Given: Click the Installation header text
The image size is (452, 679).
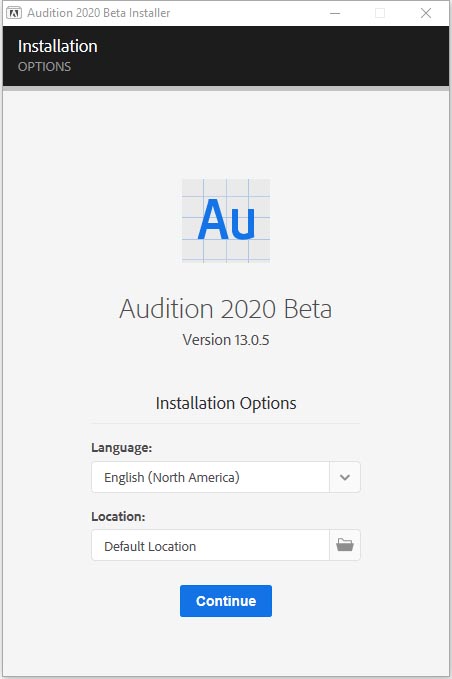Looking at the screenshot, I should click(58, 46).
